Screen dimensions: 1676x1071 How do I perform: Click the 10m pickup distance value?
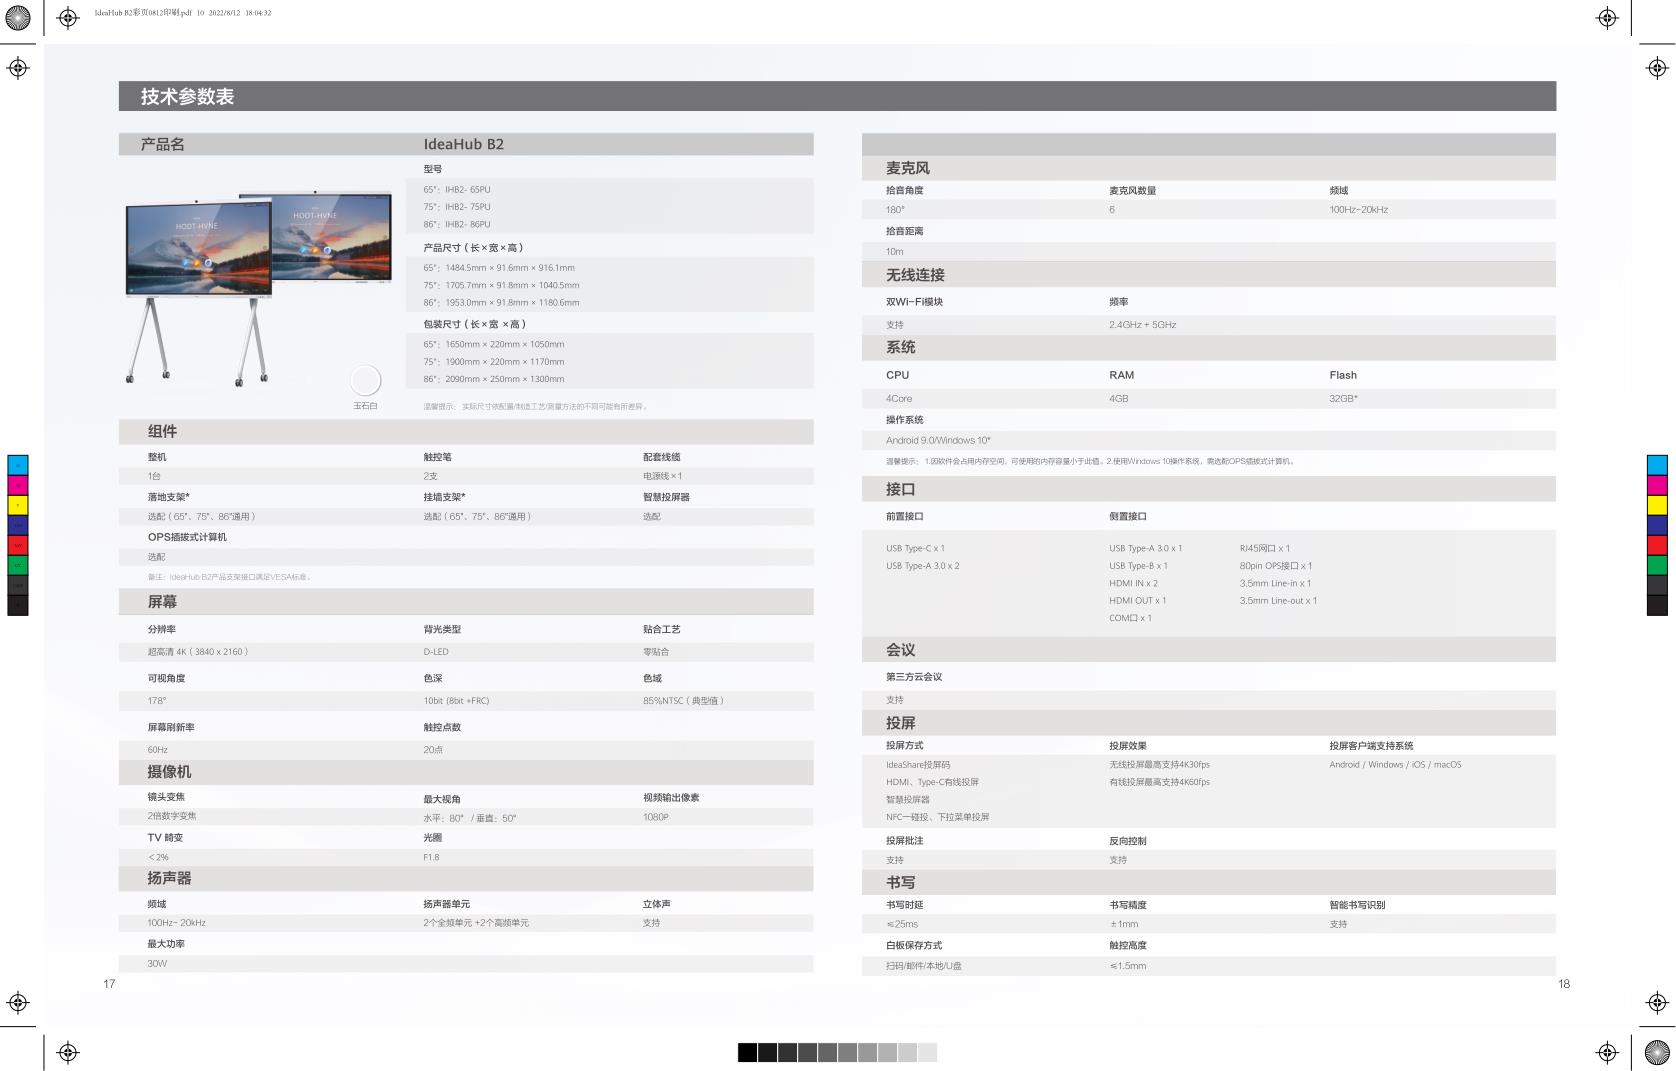(894, 251)
